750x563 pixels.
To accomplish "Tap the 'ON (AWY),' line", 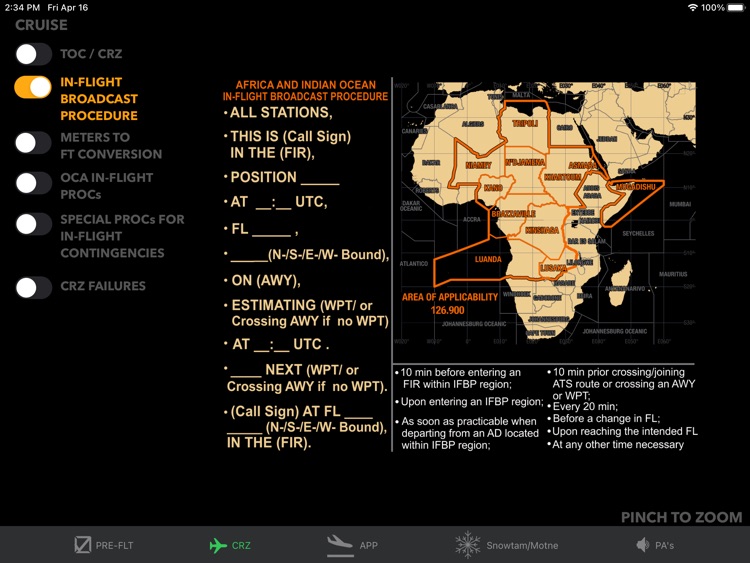I will pyautogui.click(x=265, y=280).
